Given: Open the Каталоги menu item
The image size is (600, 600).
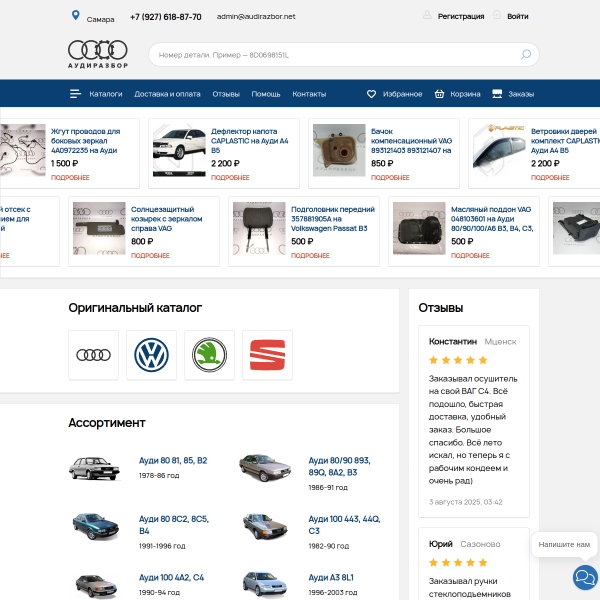Looking at the screenshot, I should tap(106, 94).
